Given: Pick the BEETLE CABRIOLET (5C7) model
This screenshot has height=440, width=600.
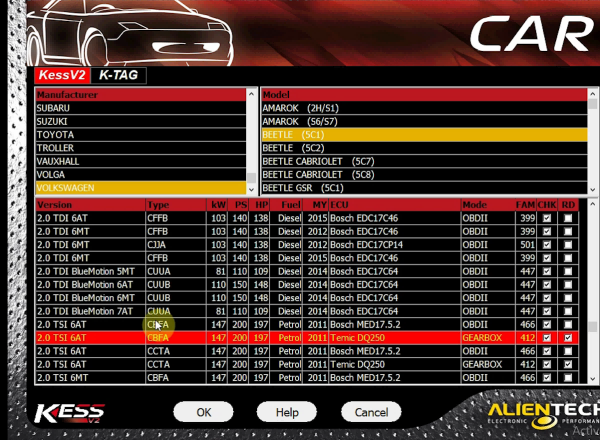Looking at the screenshot, I should click(x=424, y=161).
